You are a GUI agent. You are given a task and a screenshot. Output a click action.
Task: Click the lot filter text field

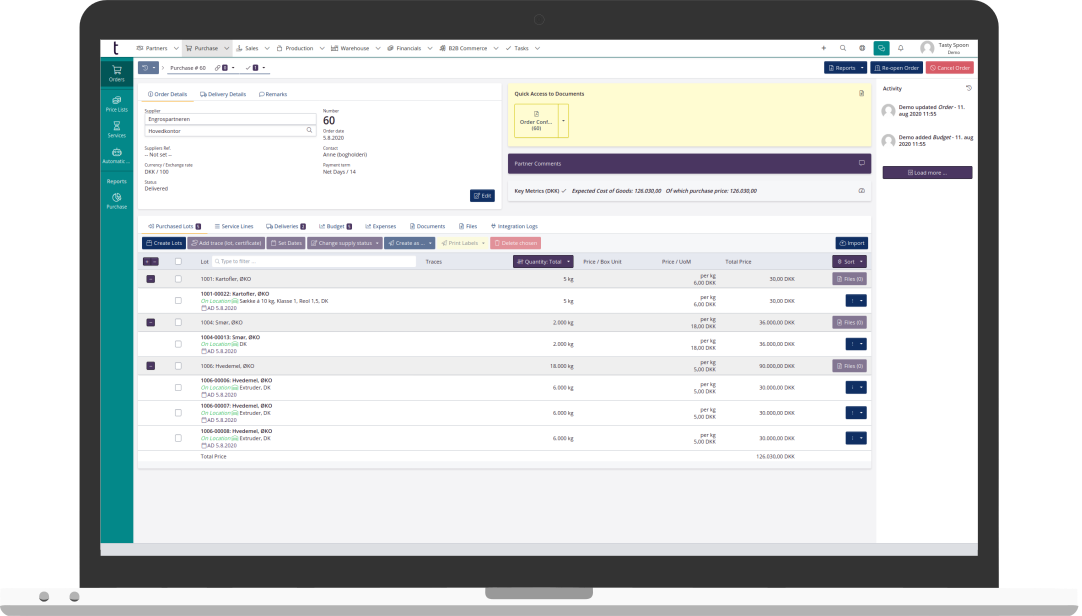click(313, 262)
